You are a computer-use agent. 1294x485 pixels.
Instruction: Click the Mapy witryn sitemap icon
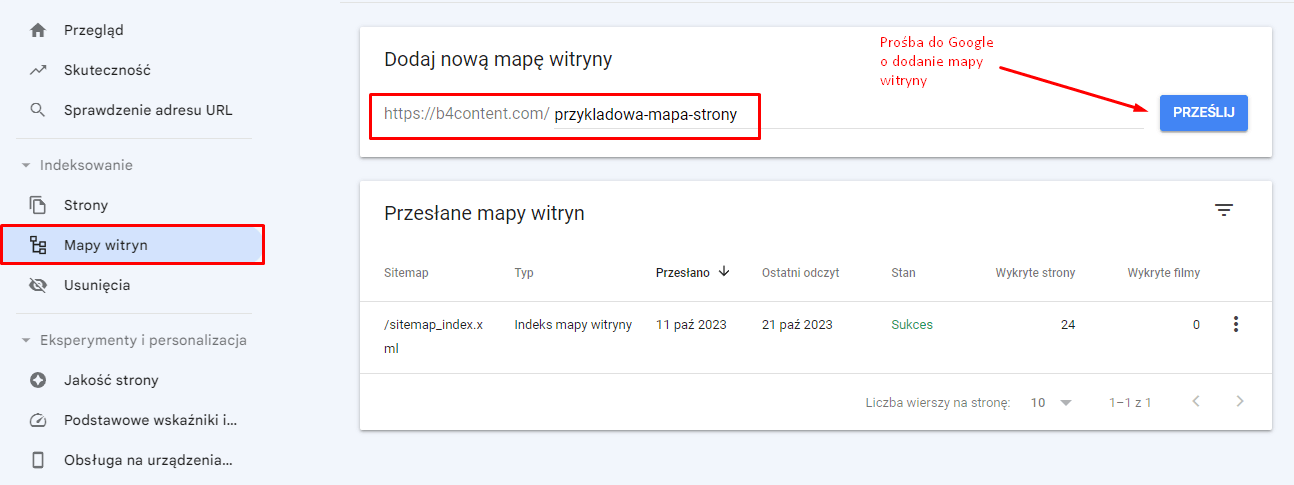pyautogui.click(x=38, y=245)
